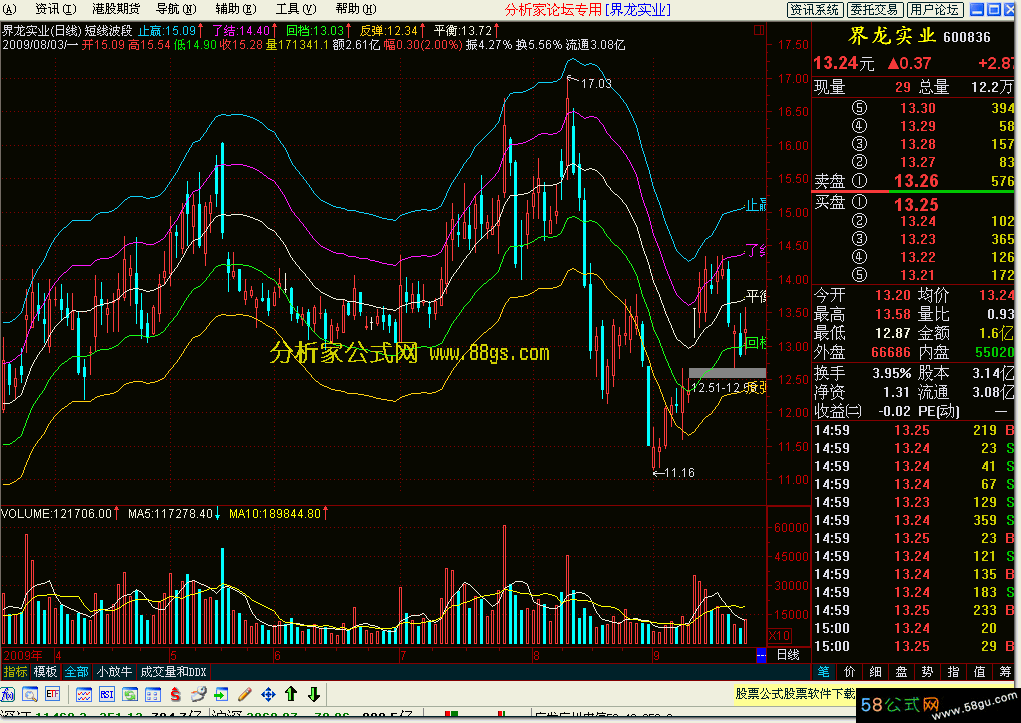Click the 界龙实业 stock name header
Viewport: 1021px width, 723px height.
pos(892,36)
